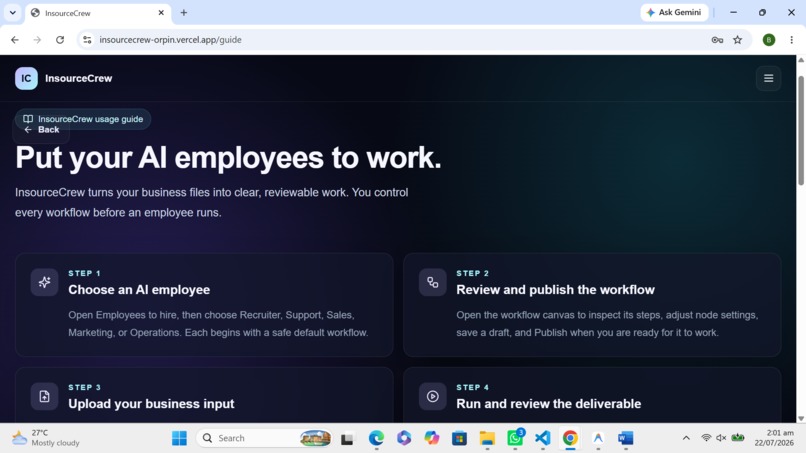Close the InsourceCrew tab

[x=161, y=13]
